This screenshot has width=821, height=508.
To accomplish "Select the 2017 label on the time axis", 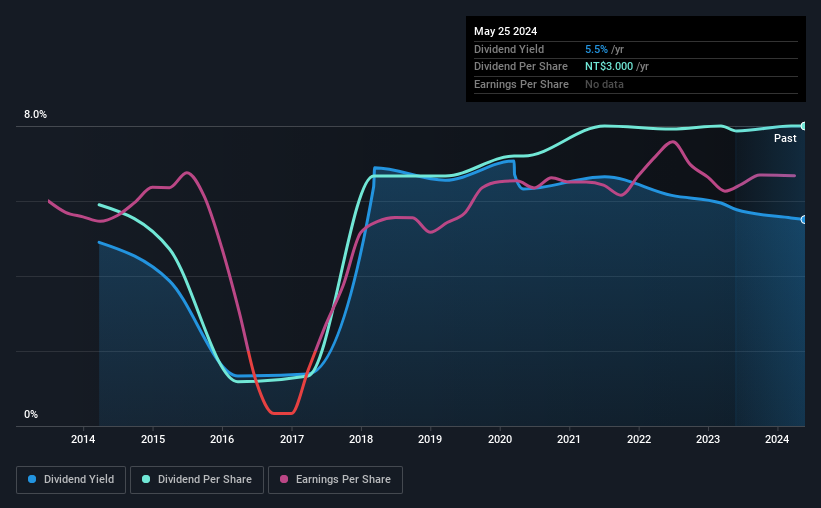I will coord(292,439).
